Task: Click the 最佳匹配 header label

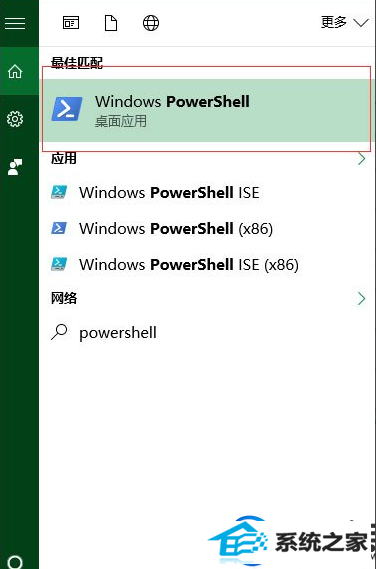Action: pos(77,63)
